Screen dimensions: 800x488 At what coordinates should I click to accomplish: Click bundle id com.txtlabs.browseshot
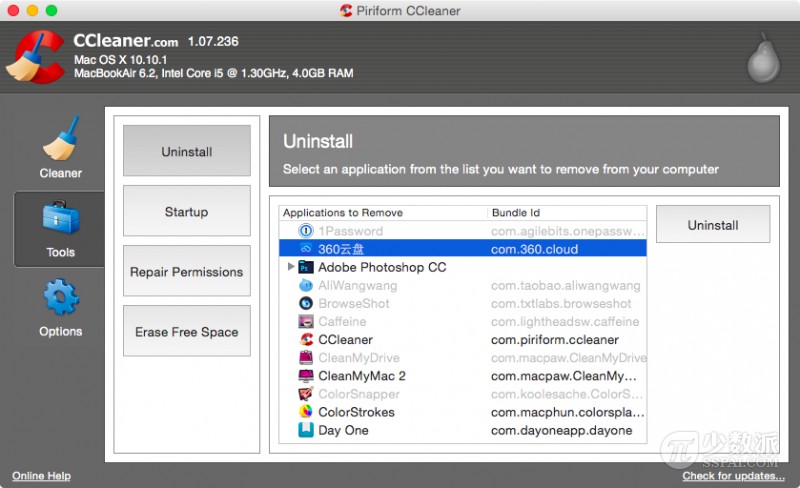pyautogui.click(x=561, y=304)
